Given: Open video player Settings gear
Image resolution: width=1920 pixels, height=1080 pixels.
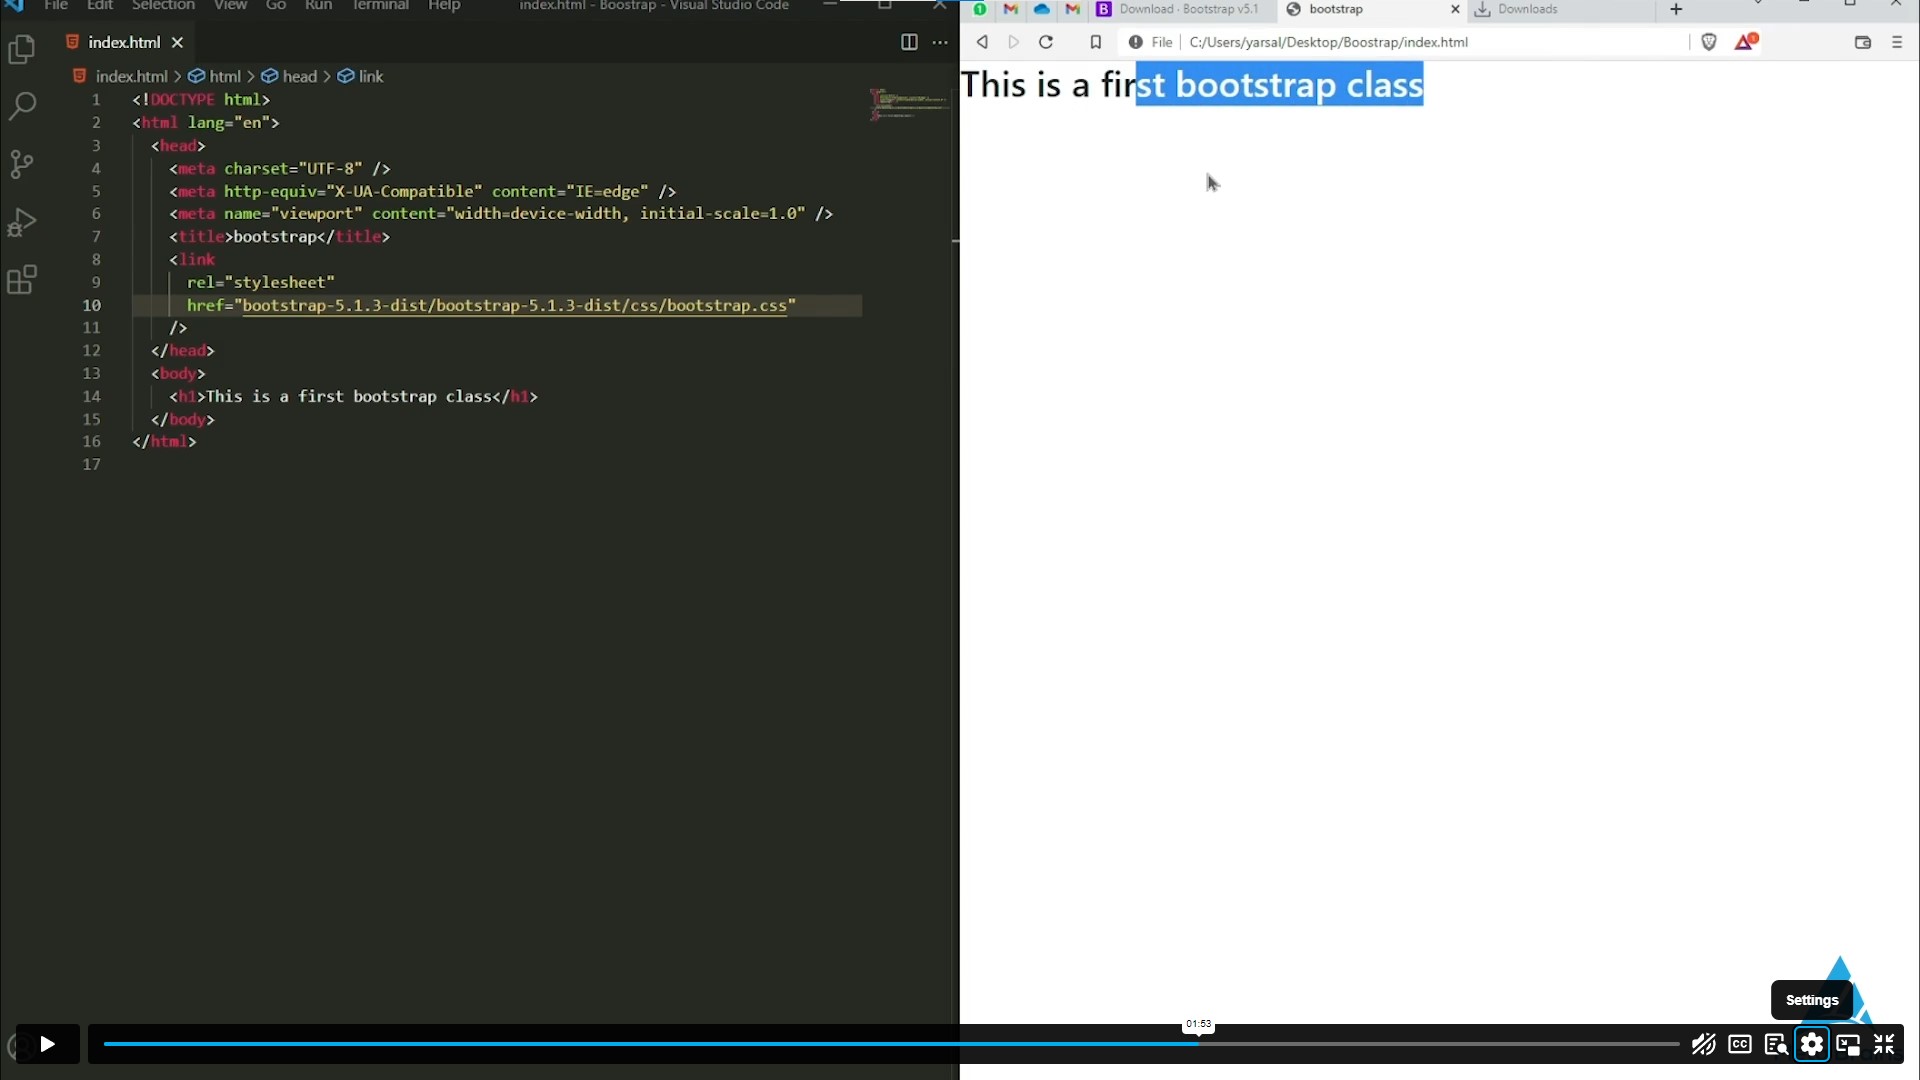Looking at the screenshot, I should [x=1812, y=1045].
